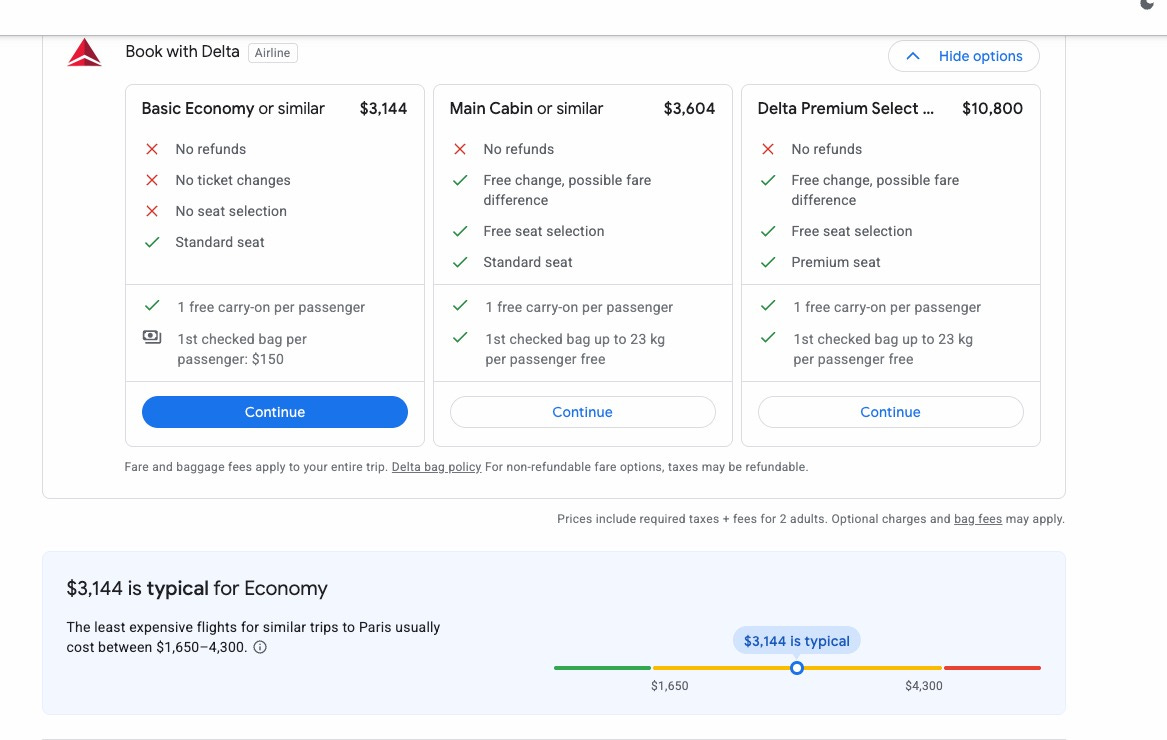Collapse fares with Hide options button
1167x740 pixels.
[964, 56]
